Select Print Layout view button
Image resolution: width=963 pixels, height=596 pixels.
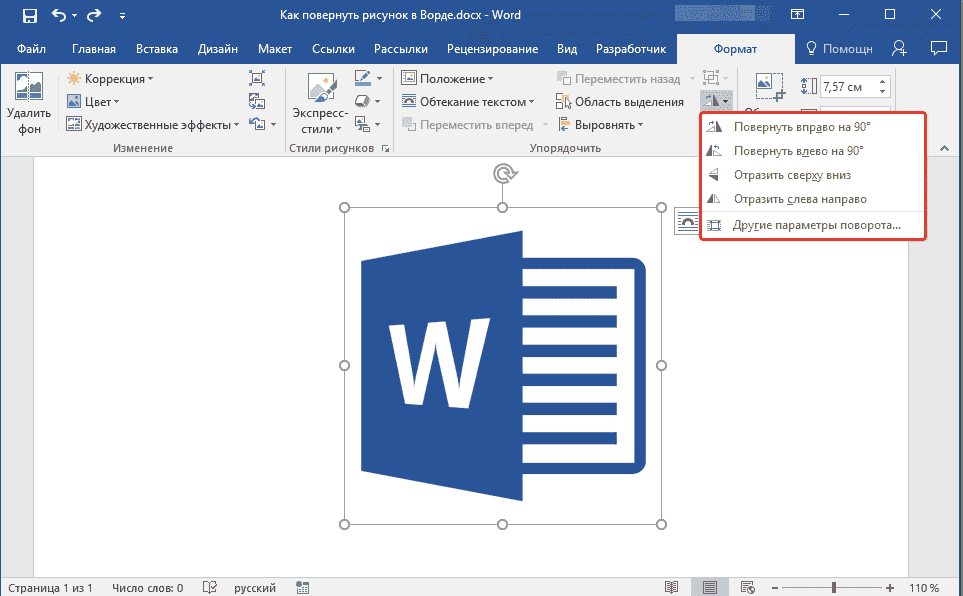click(x=709, y=587)
